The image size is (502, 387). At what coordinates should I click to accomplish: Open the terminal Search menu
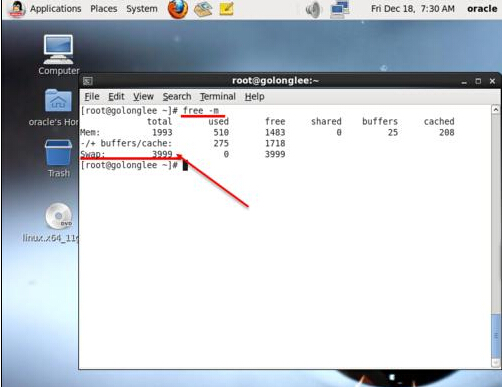click(x=177, y=97)
